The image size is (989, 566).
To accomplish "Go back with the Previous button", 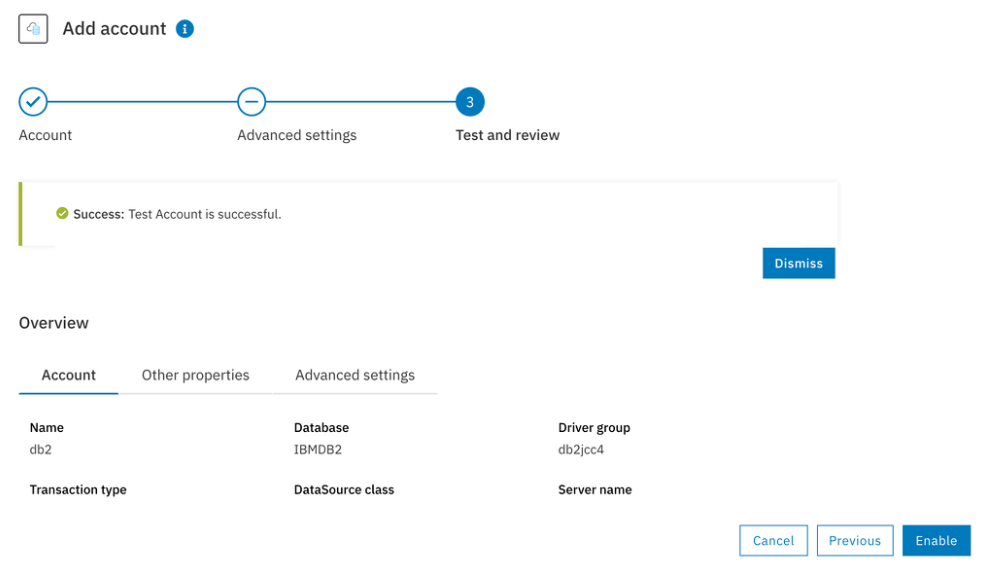I will coord(855,541).
